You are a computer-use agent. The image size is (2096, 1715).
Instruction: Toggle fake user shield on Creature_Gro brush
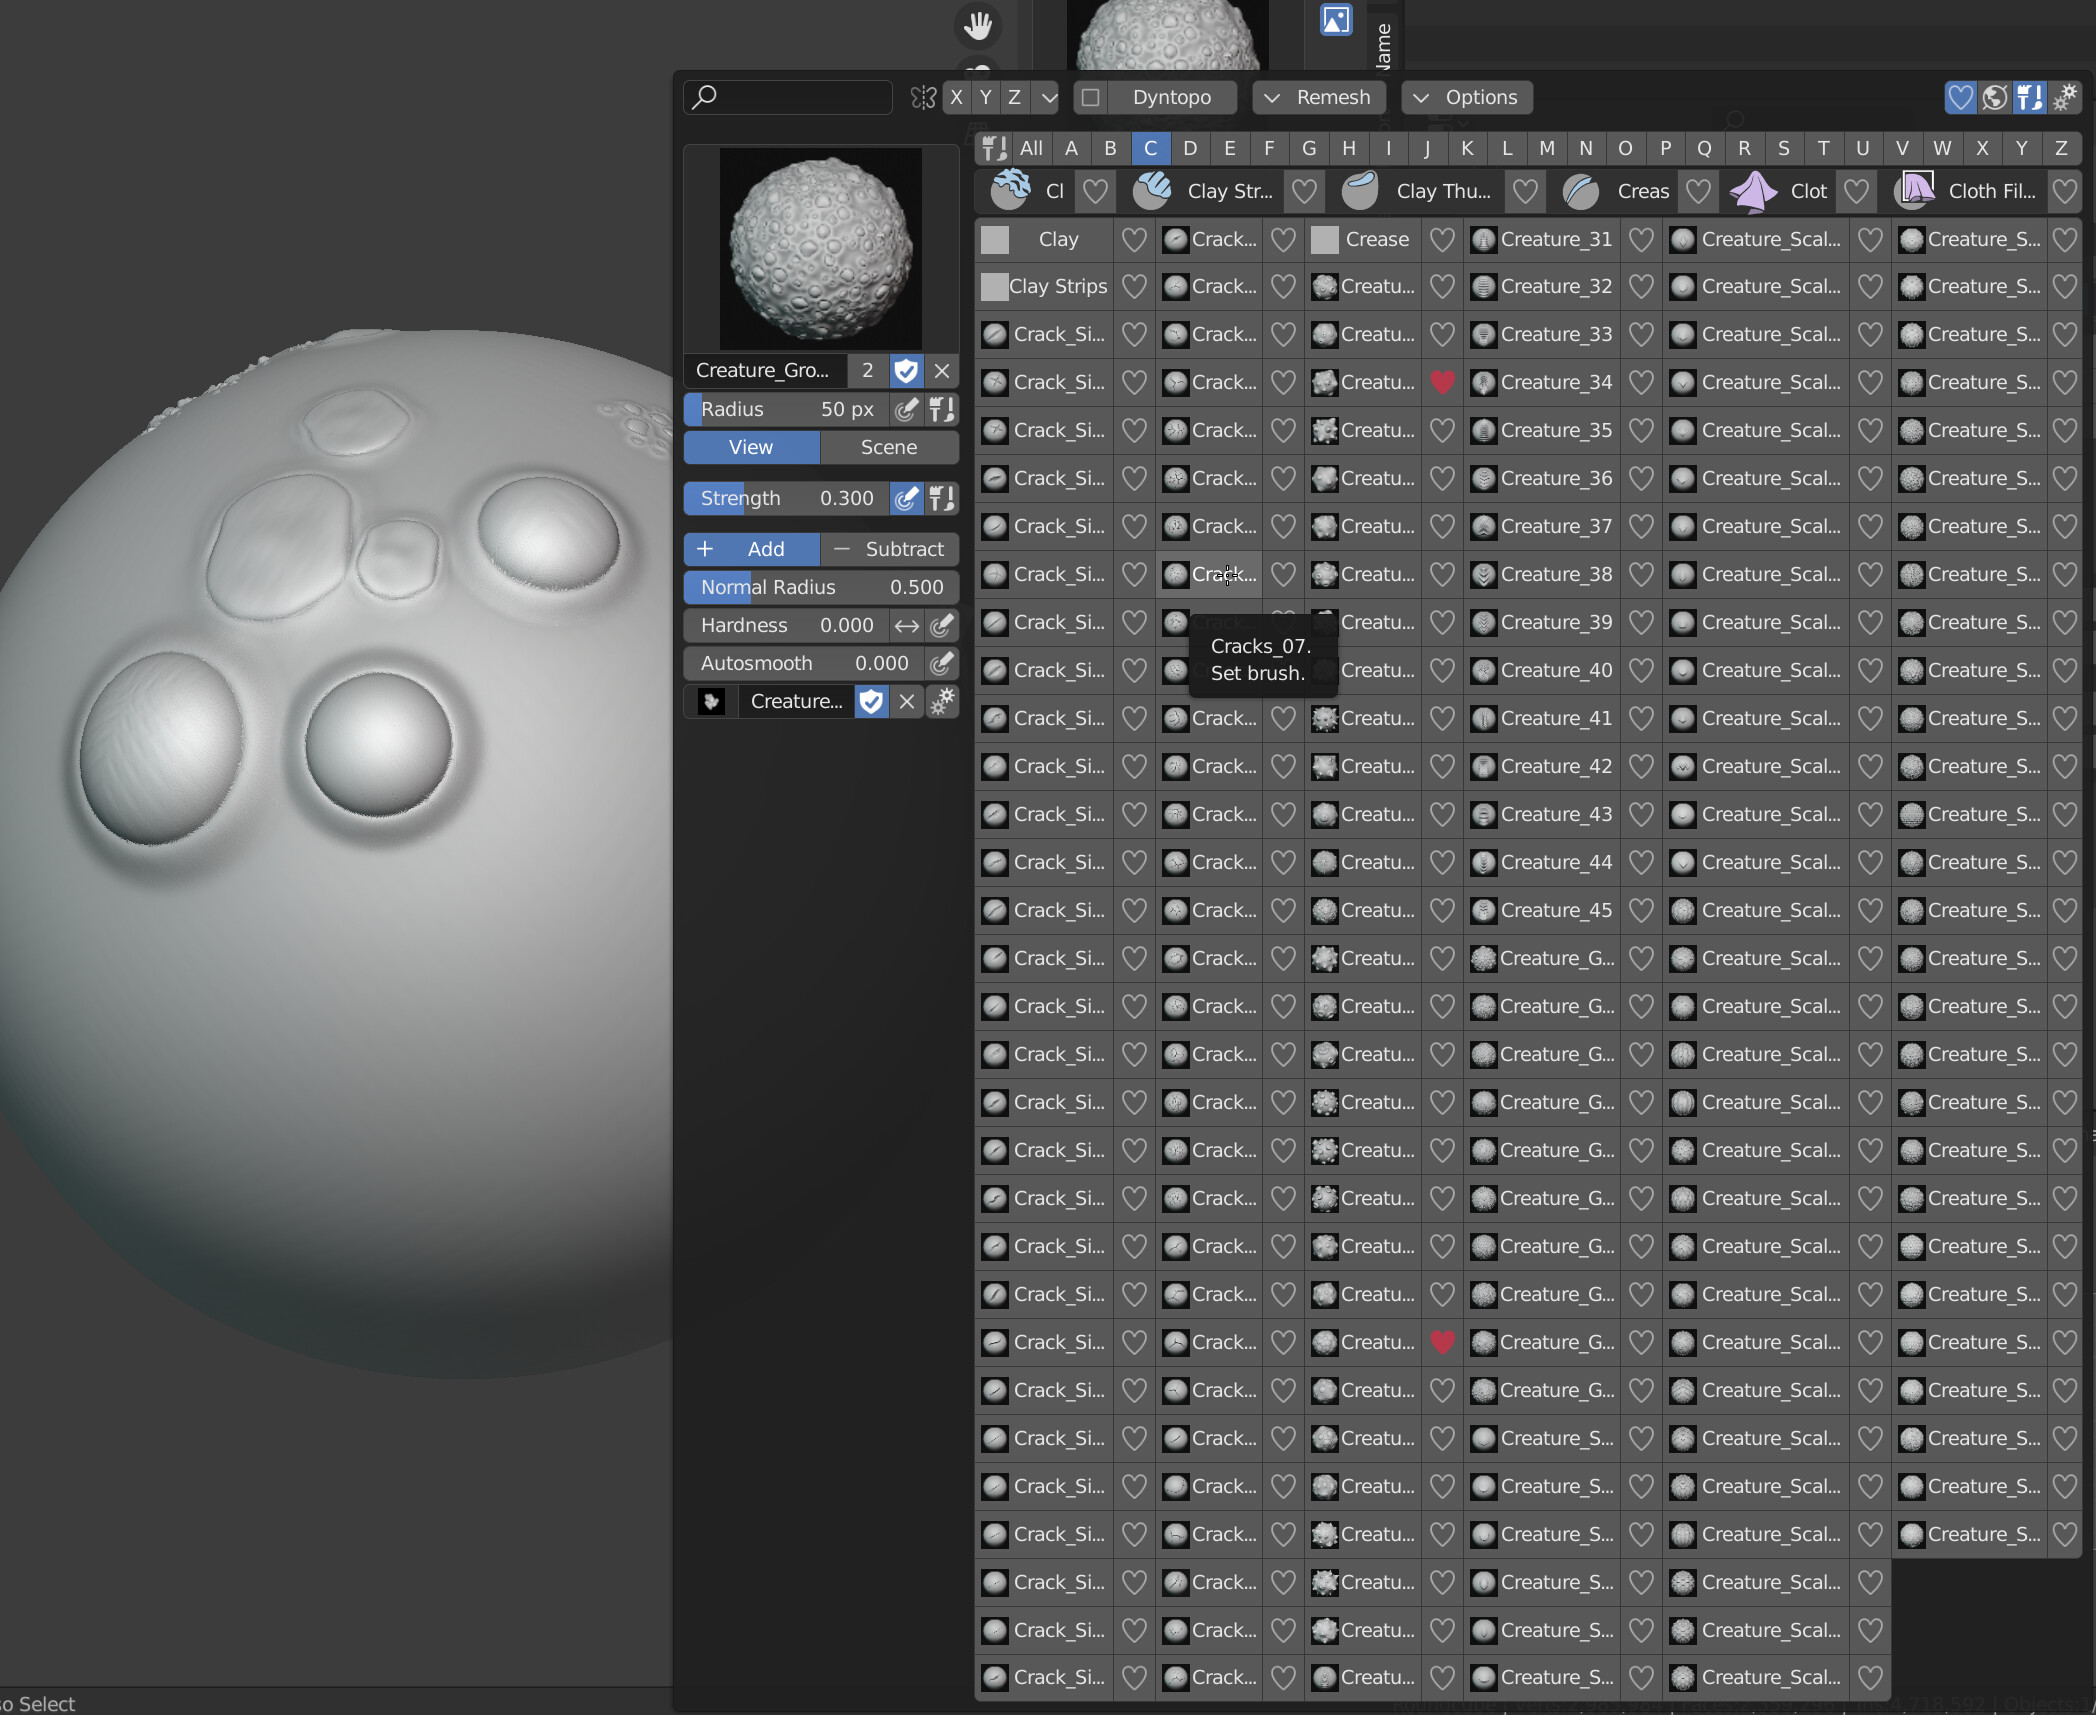click(x=905, y=370)
